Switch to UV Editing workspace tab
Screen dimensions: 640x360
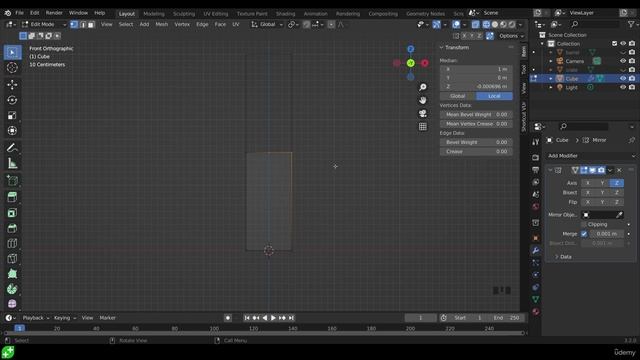coord(216,14)
